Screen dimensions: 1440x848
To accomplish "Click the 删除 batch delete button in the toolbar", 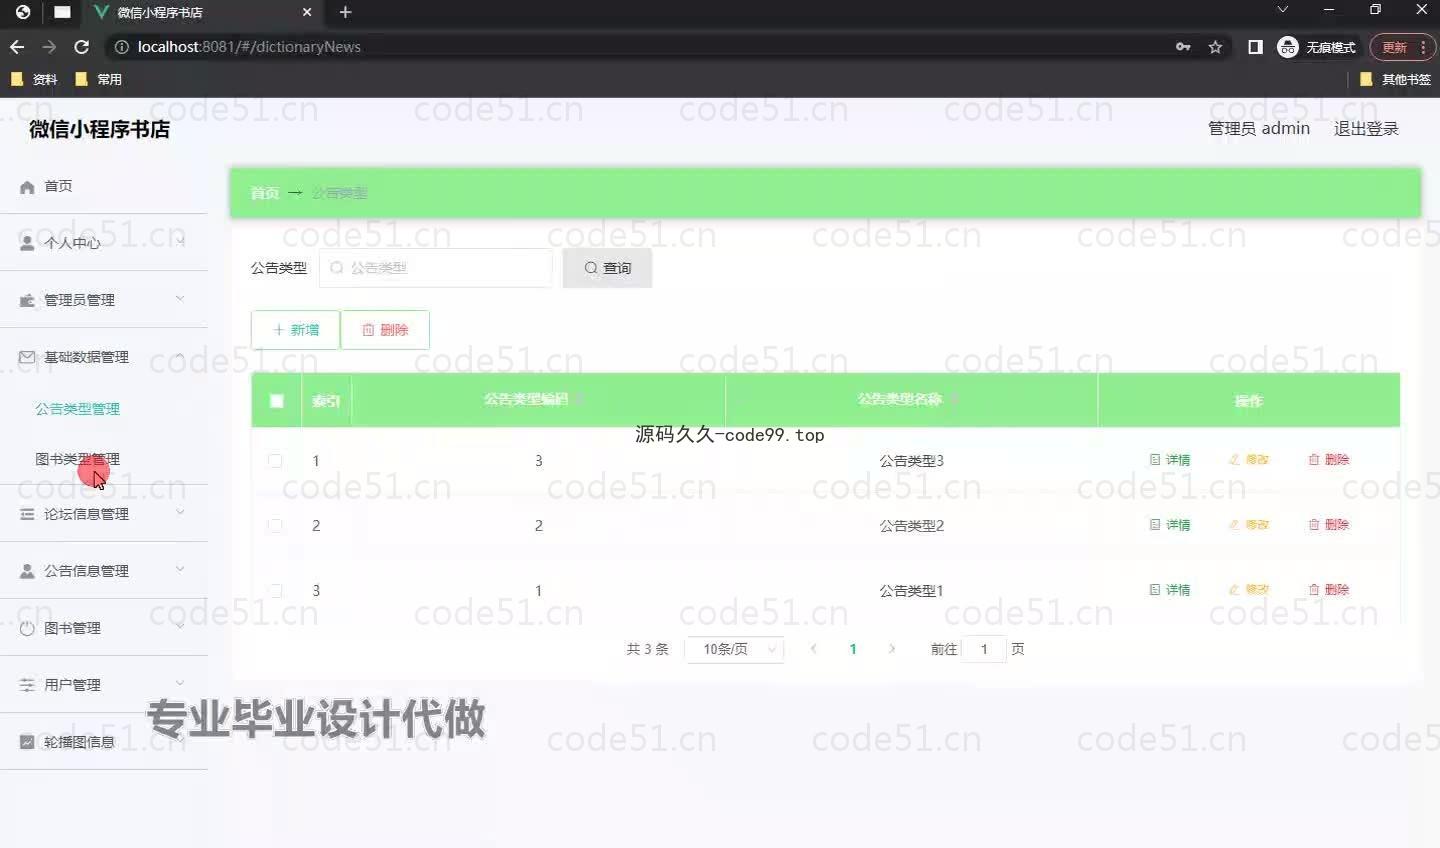I will click(385, 330).
